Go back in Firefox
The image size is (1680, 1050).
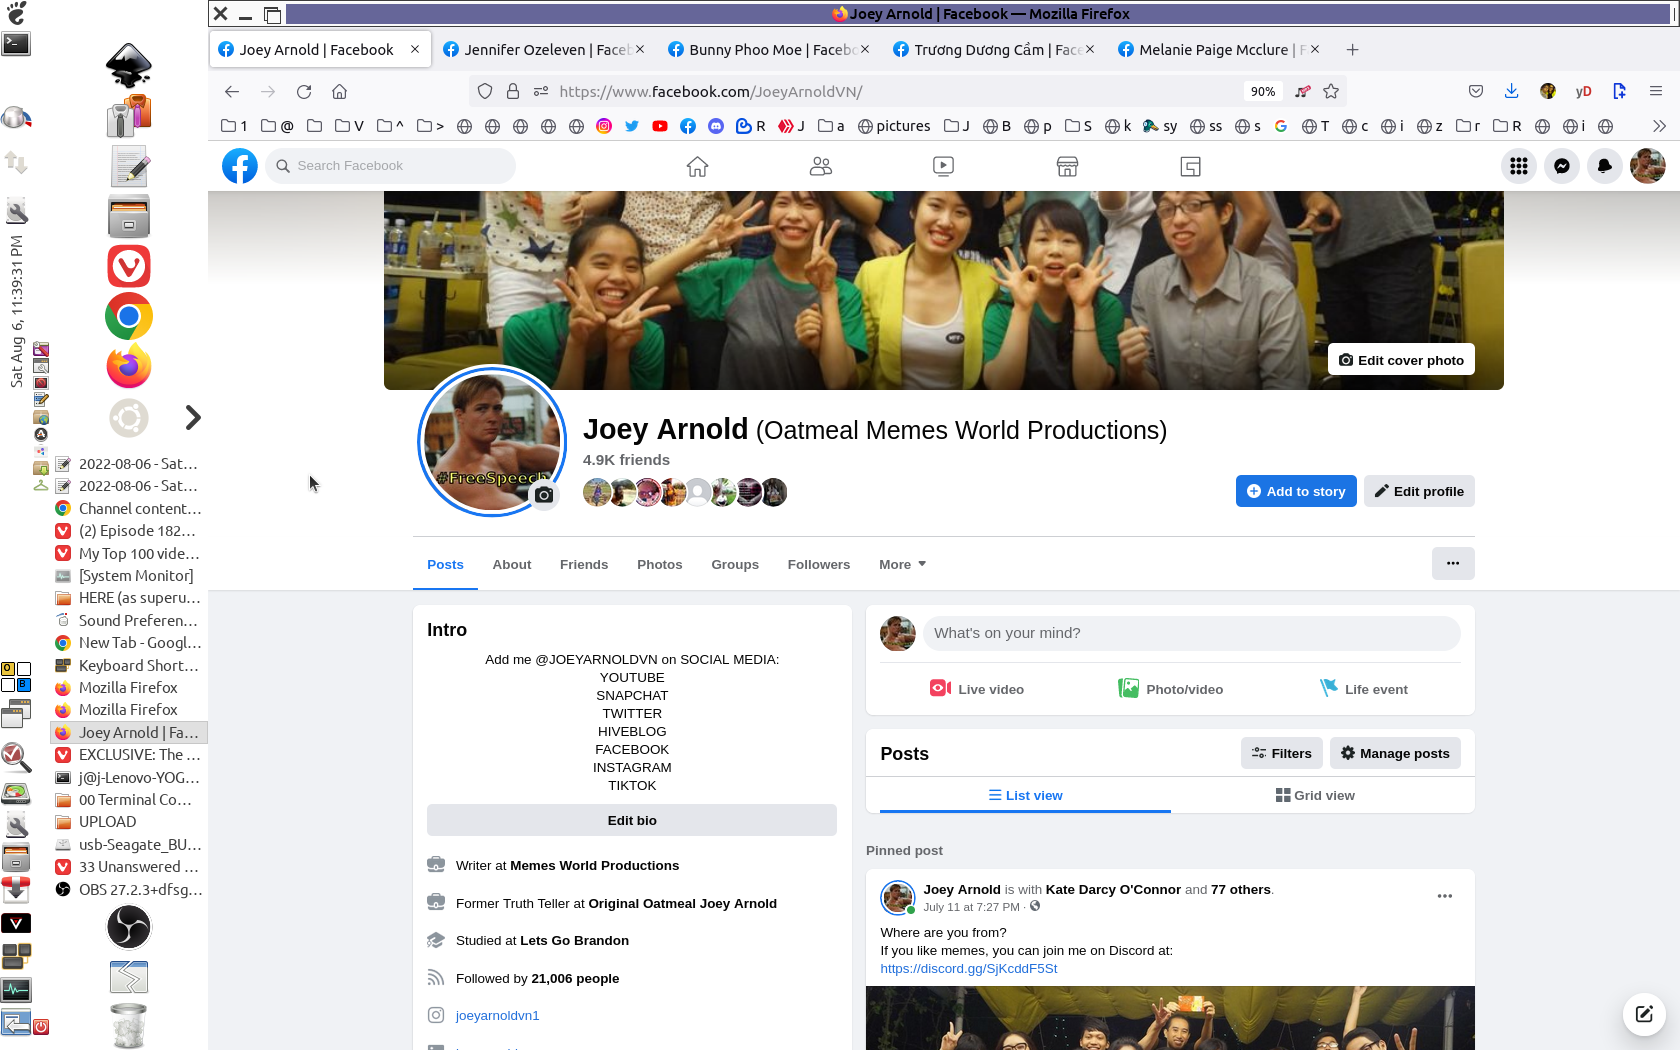(232, 91)
